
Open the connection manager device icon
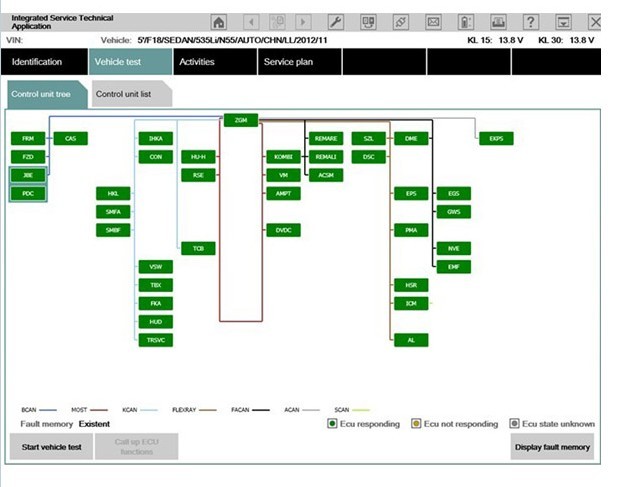[368, 22]
